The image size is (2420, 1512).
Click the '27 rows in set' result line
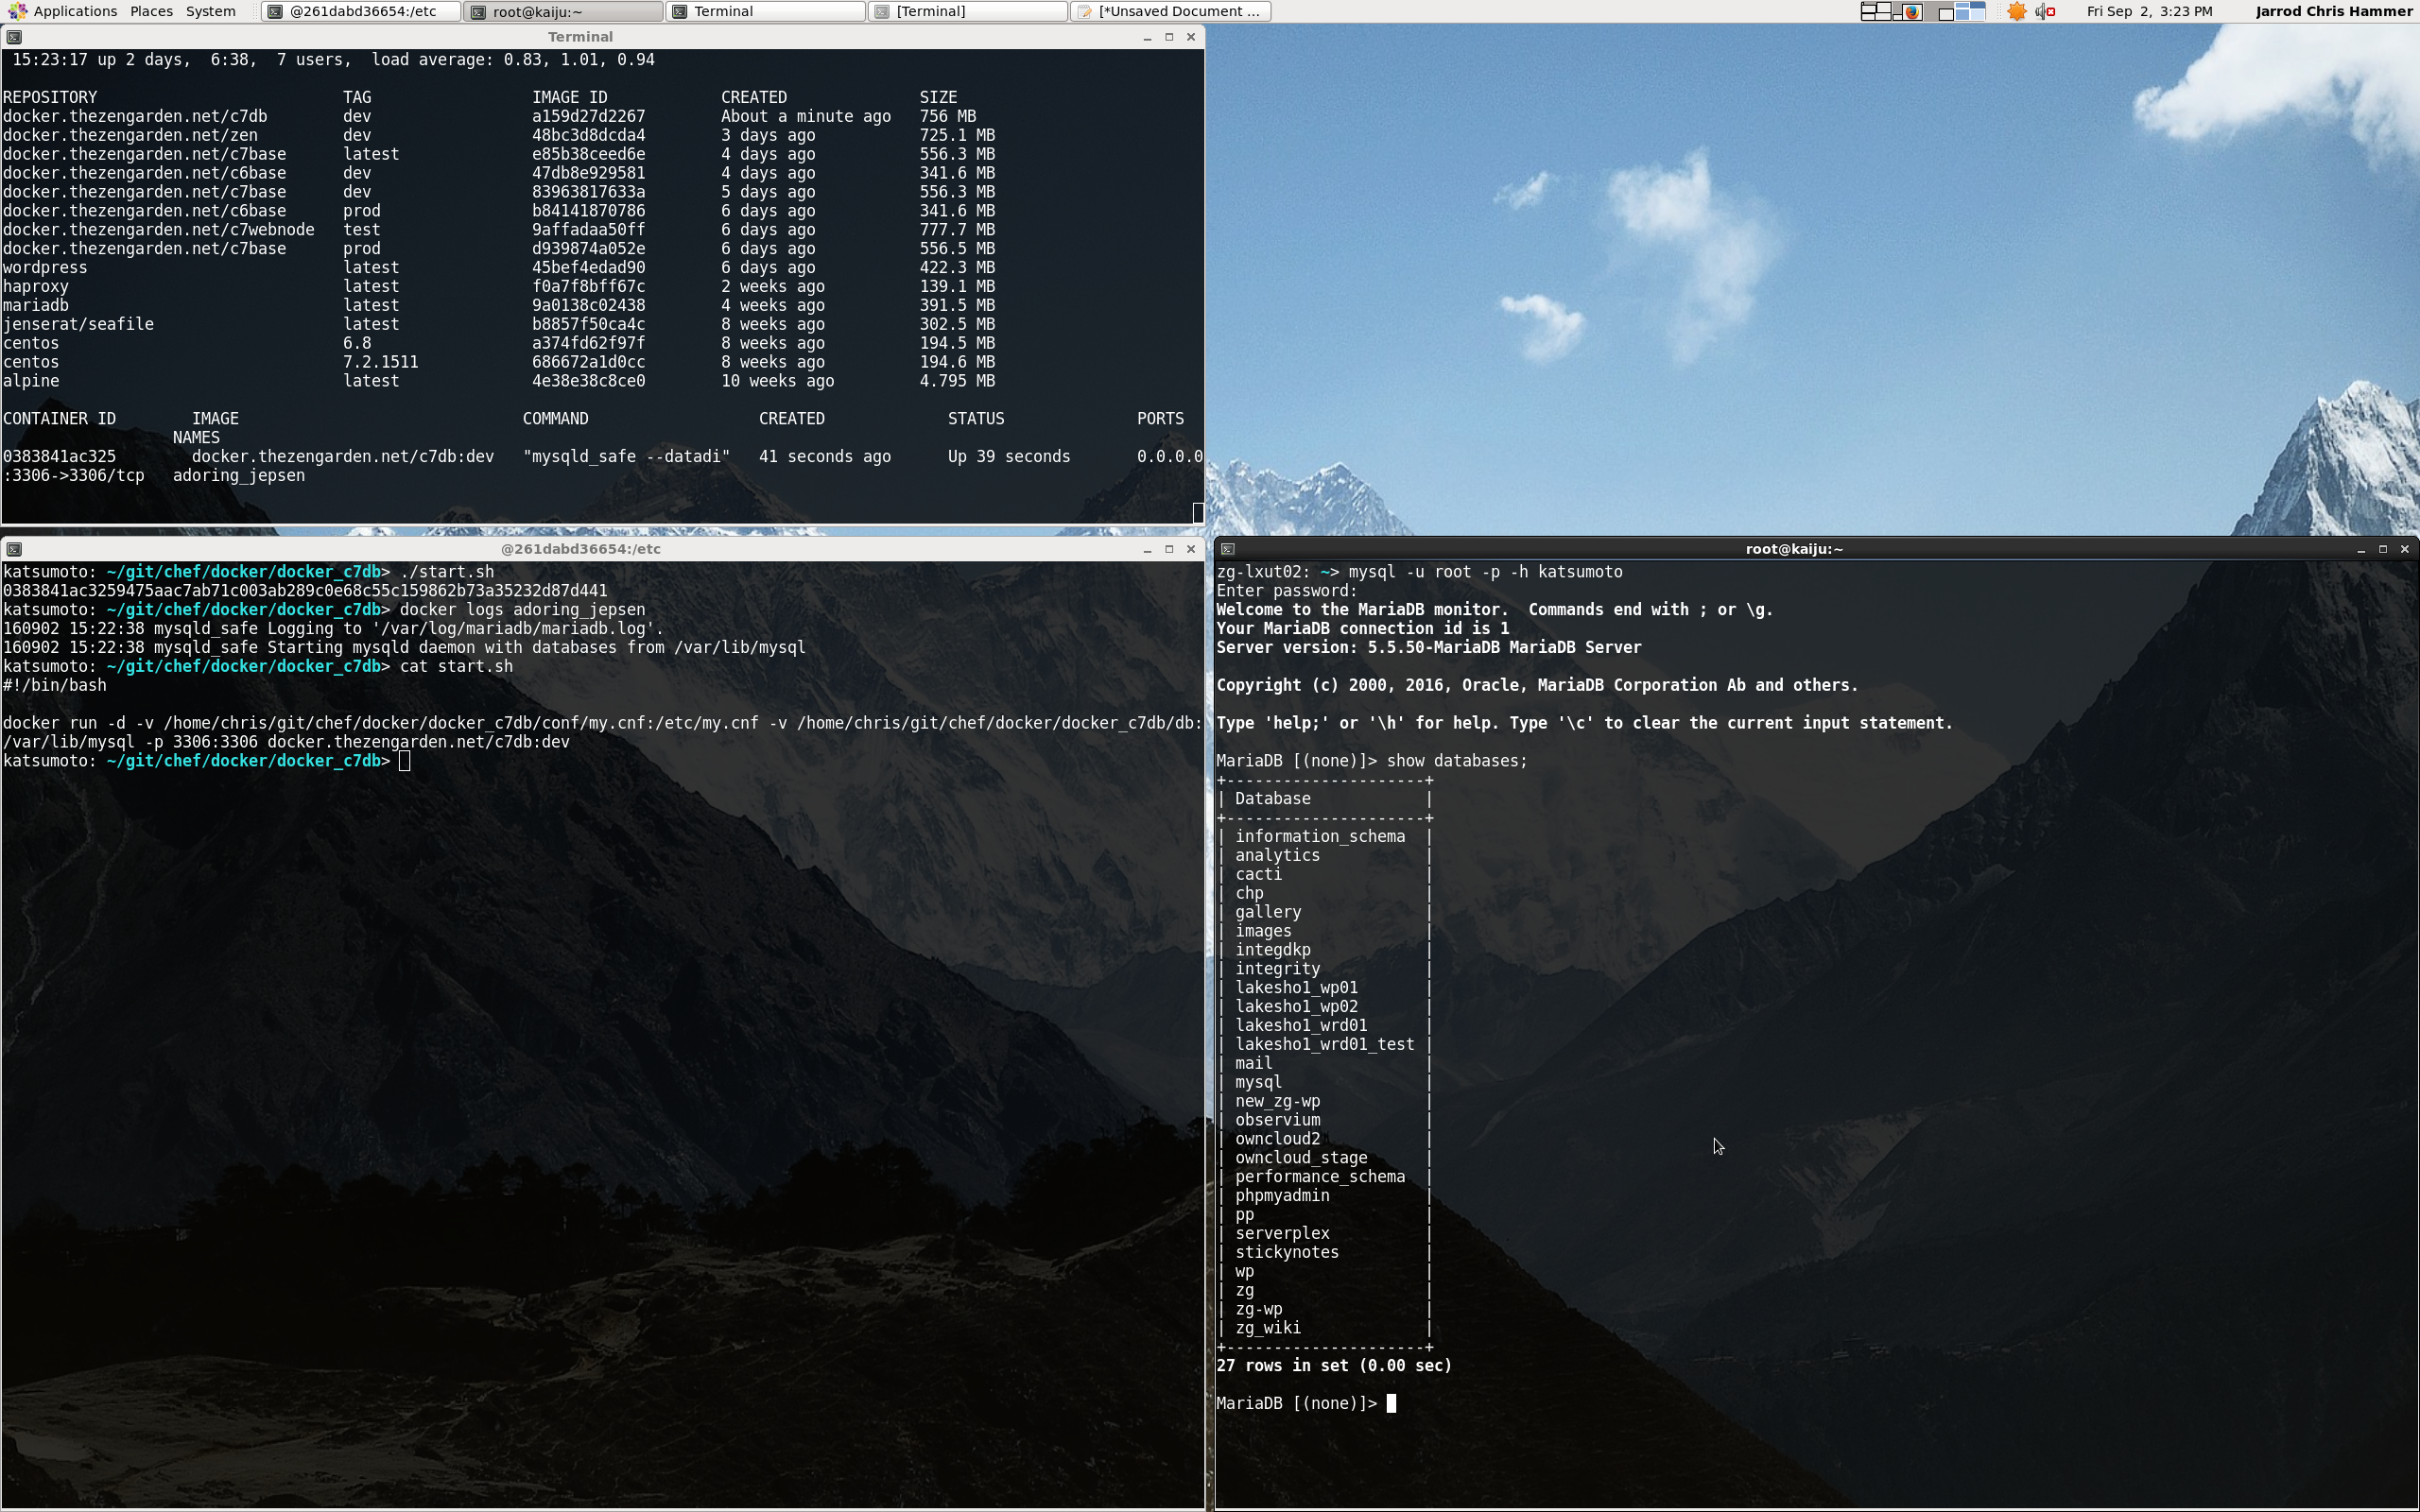pyautogui.click(x=1334, y=1366)
